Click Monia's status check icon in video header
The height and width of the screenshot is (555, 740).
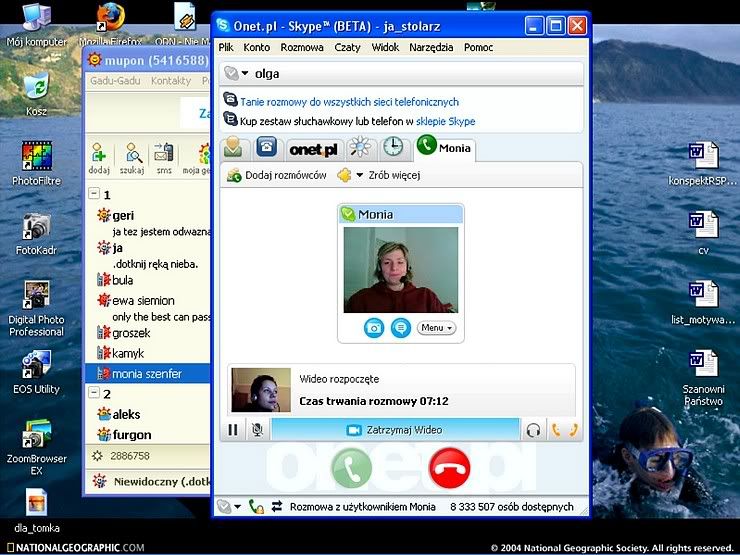348,214
